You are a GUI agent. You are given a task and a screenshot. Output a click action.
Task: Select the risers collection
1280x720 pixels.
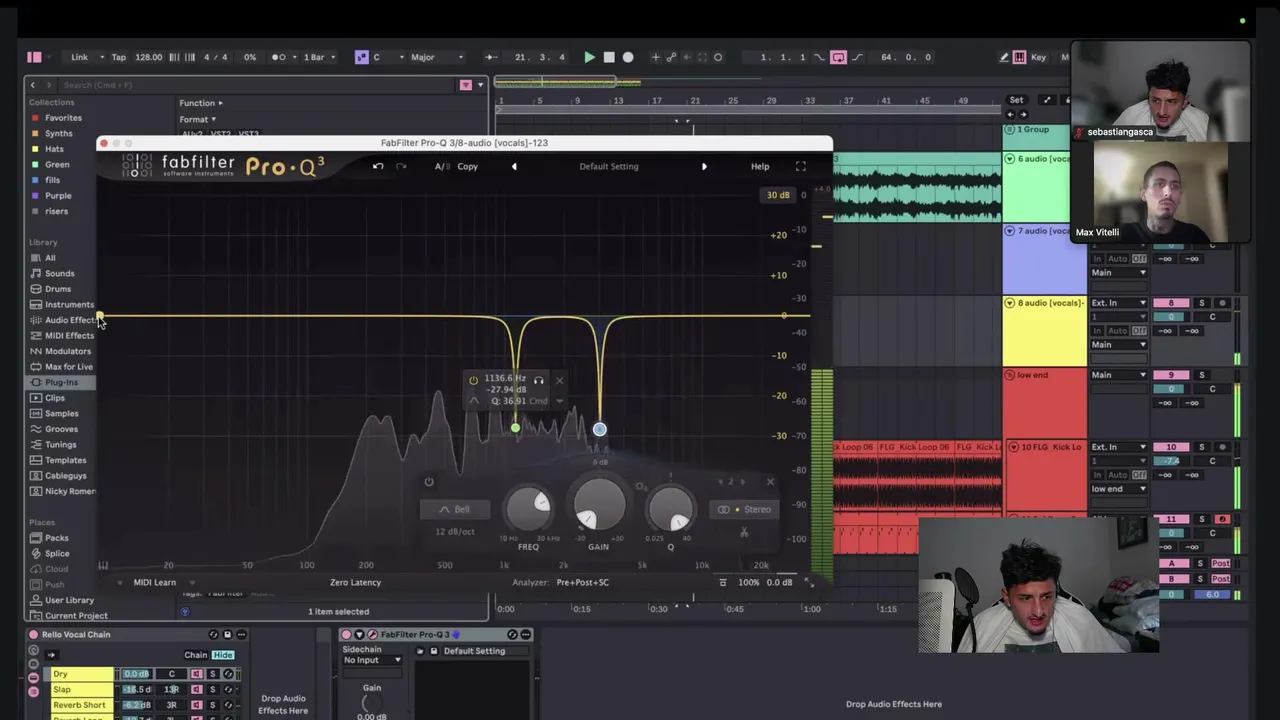coord(56,211)
